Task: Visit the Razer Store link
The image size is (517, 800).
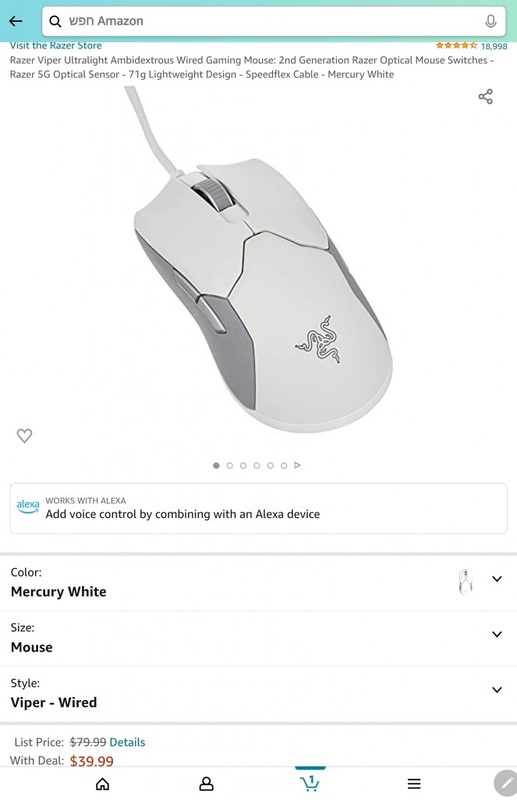Action: click(56, 46)
